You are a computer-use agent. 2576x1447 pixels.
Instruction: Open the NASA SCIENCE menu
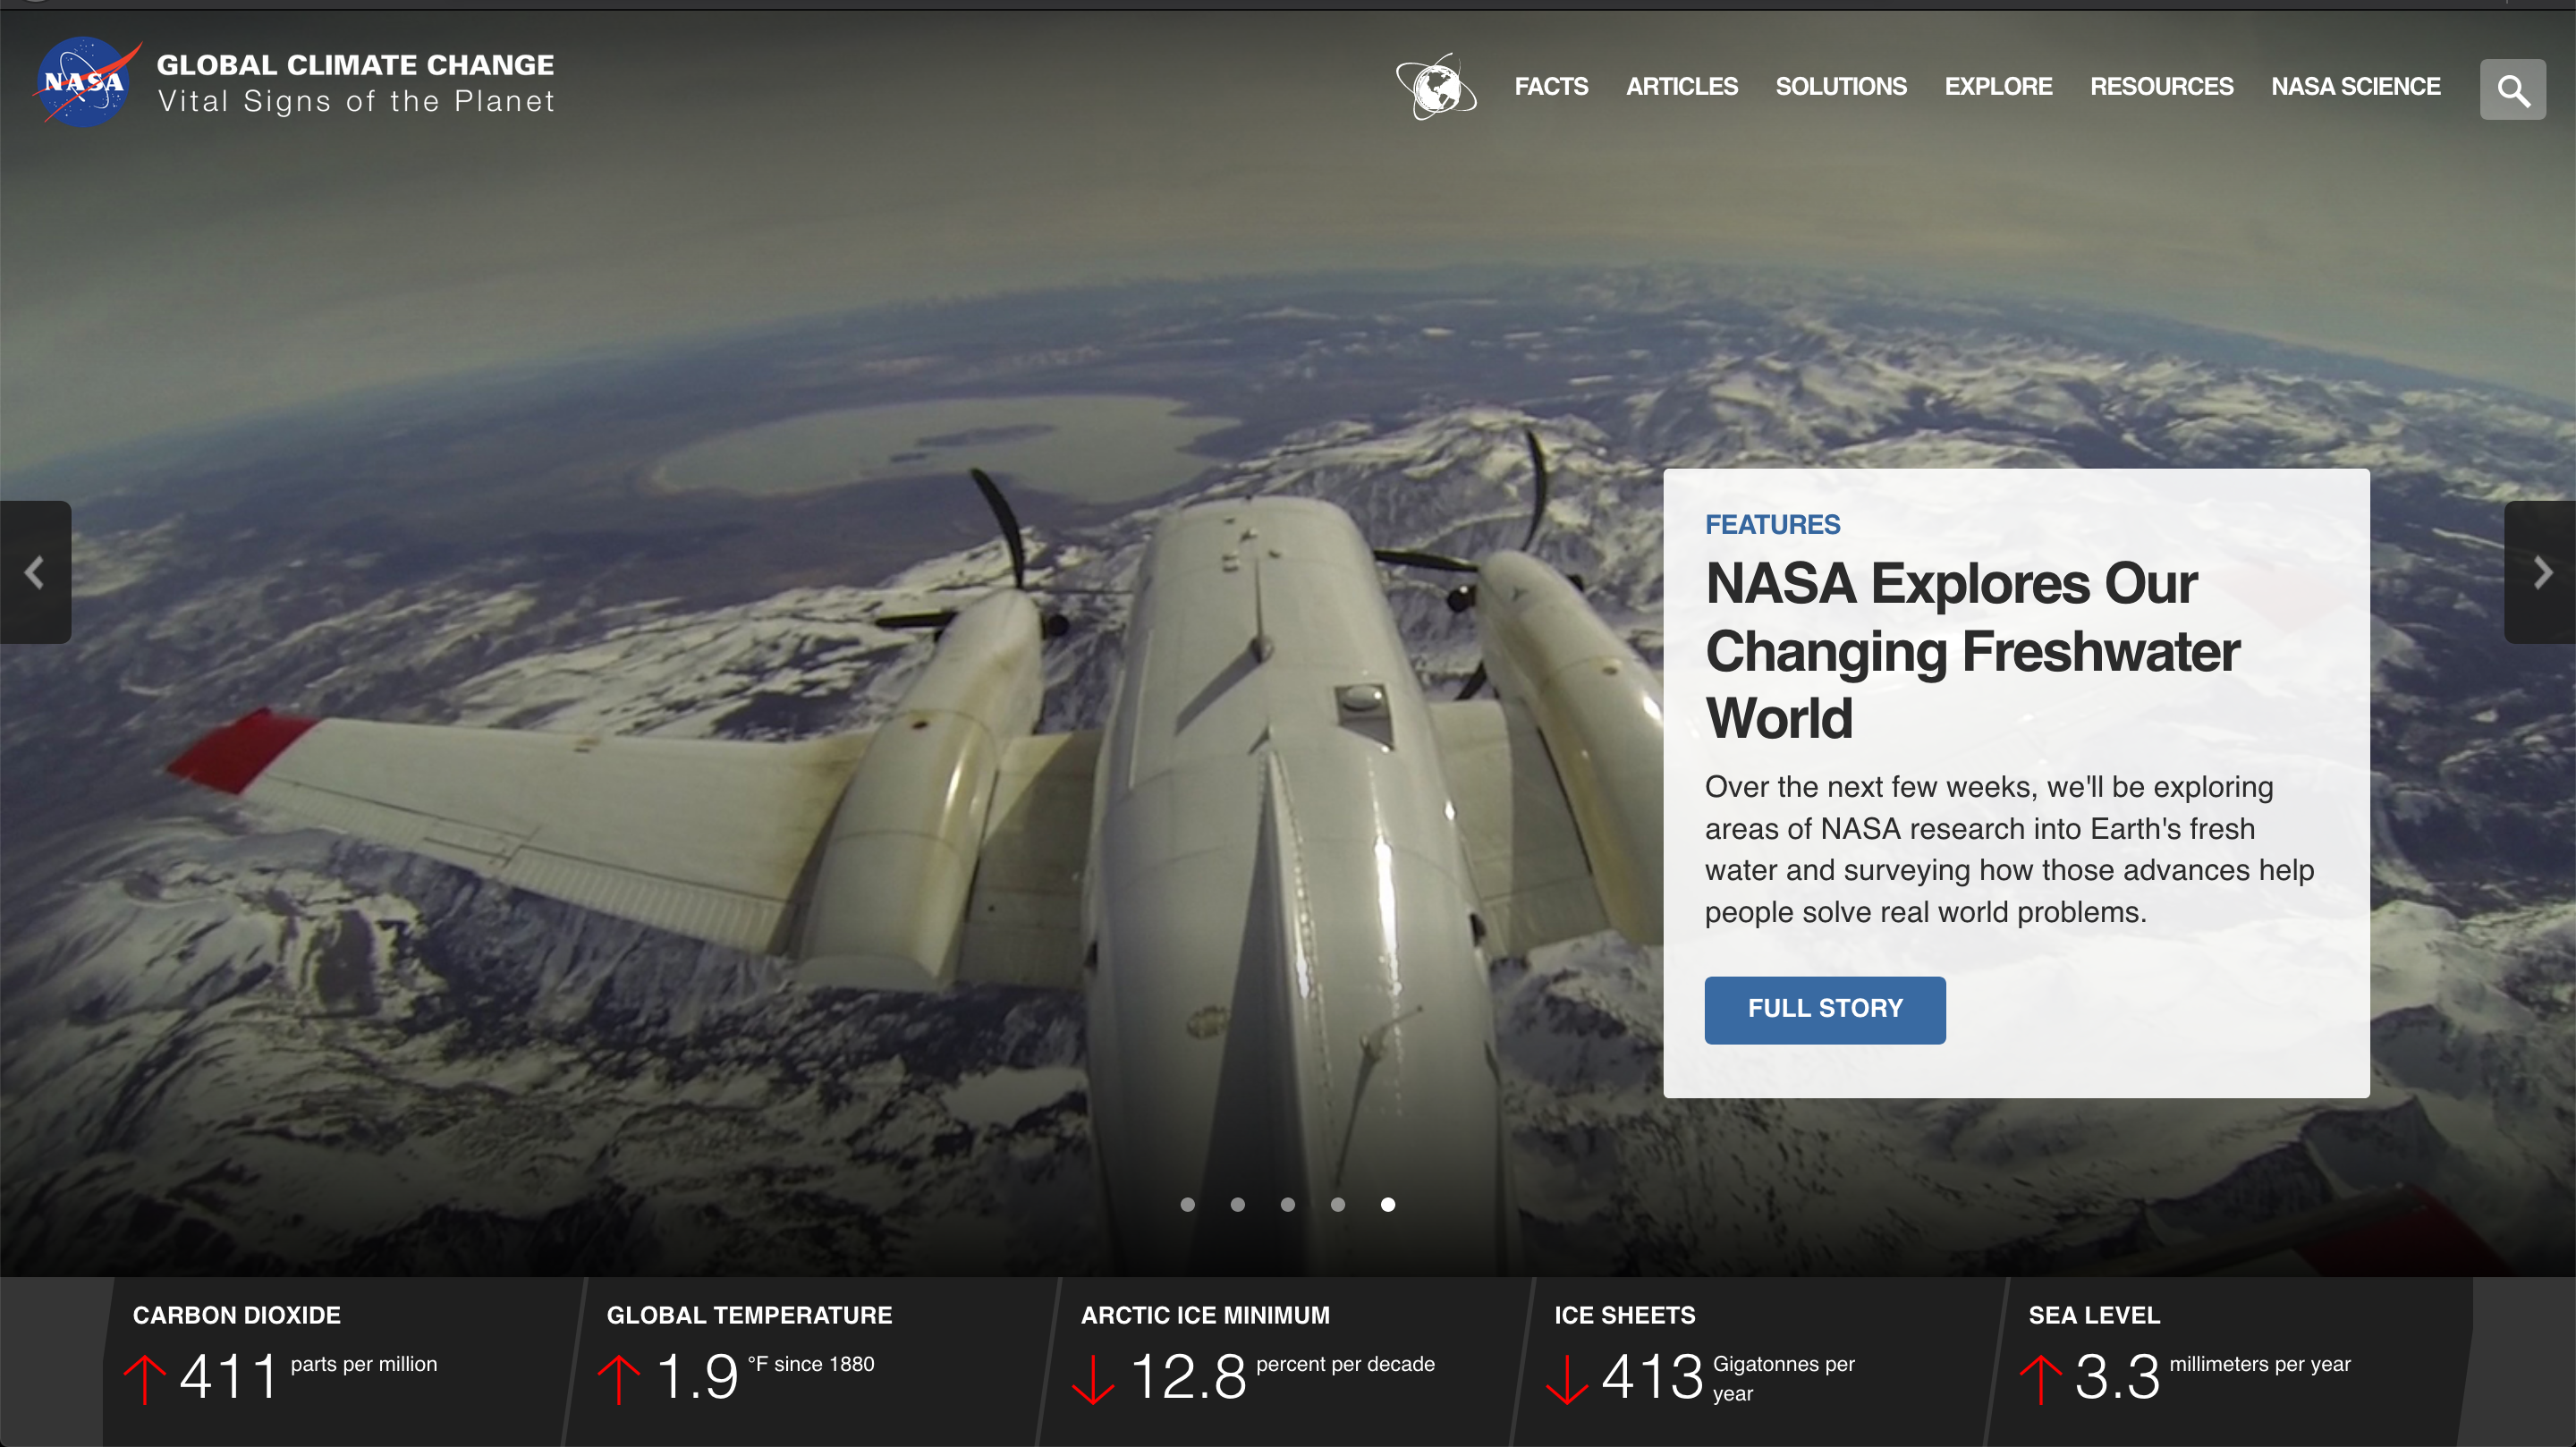pyautogui.click(x=2355, y=87)
